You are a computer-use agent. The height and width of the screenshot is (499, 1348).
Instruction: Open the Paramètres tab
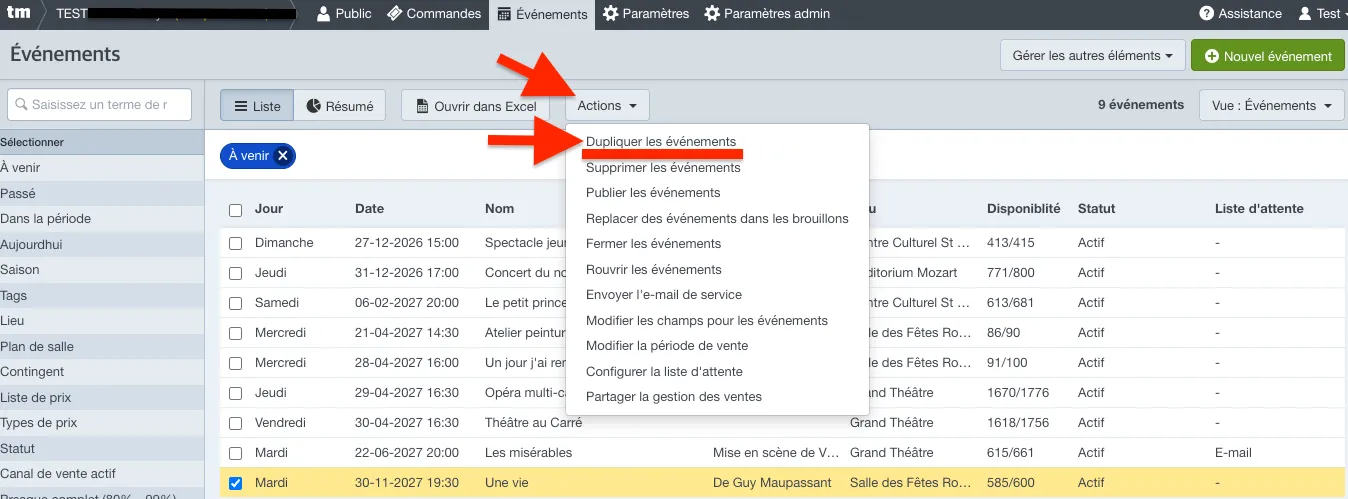(x=646, y=14)
